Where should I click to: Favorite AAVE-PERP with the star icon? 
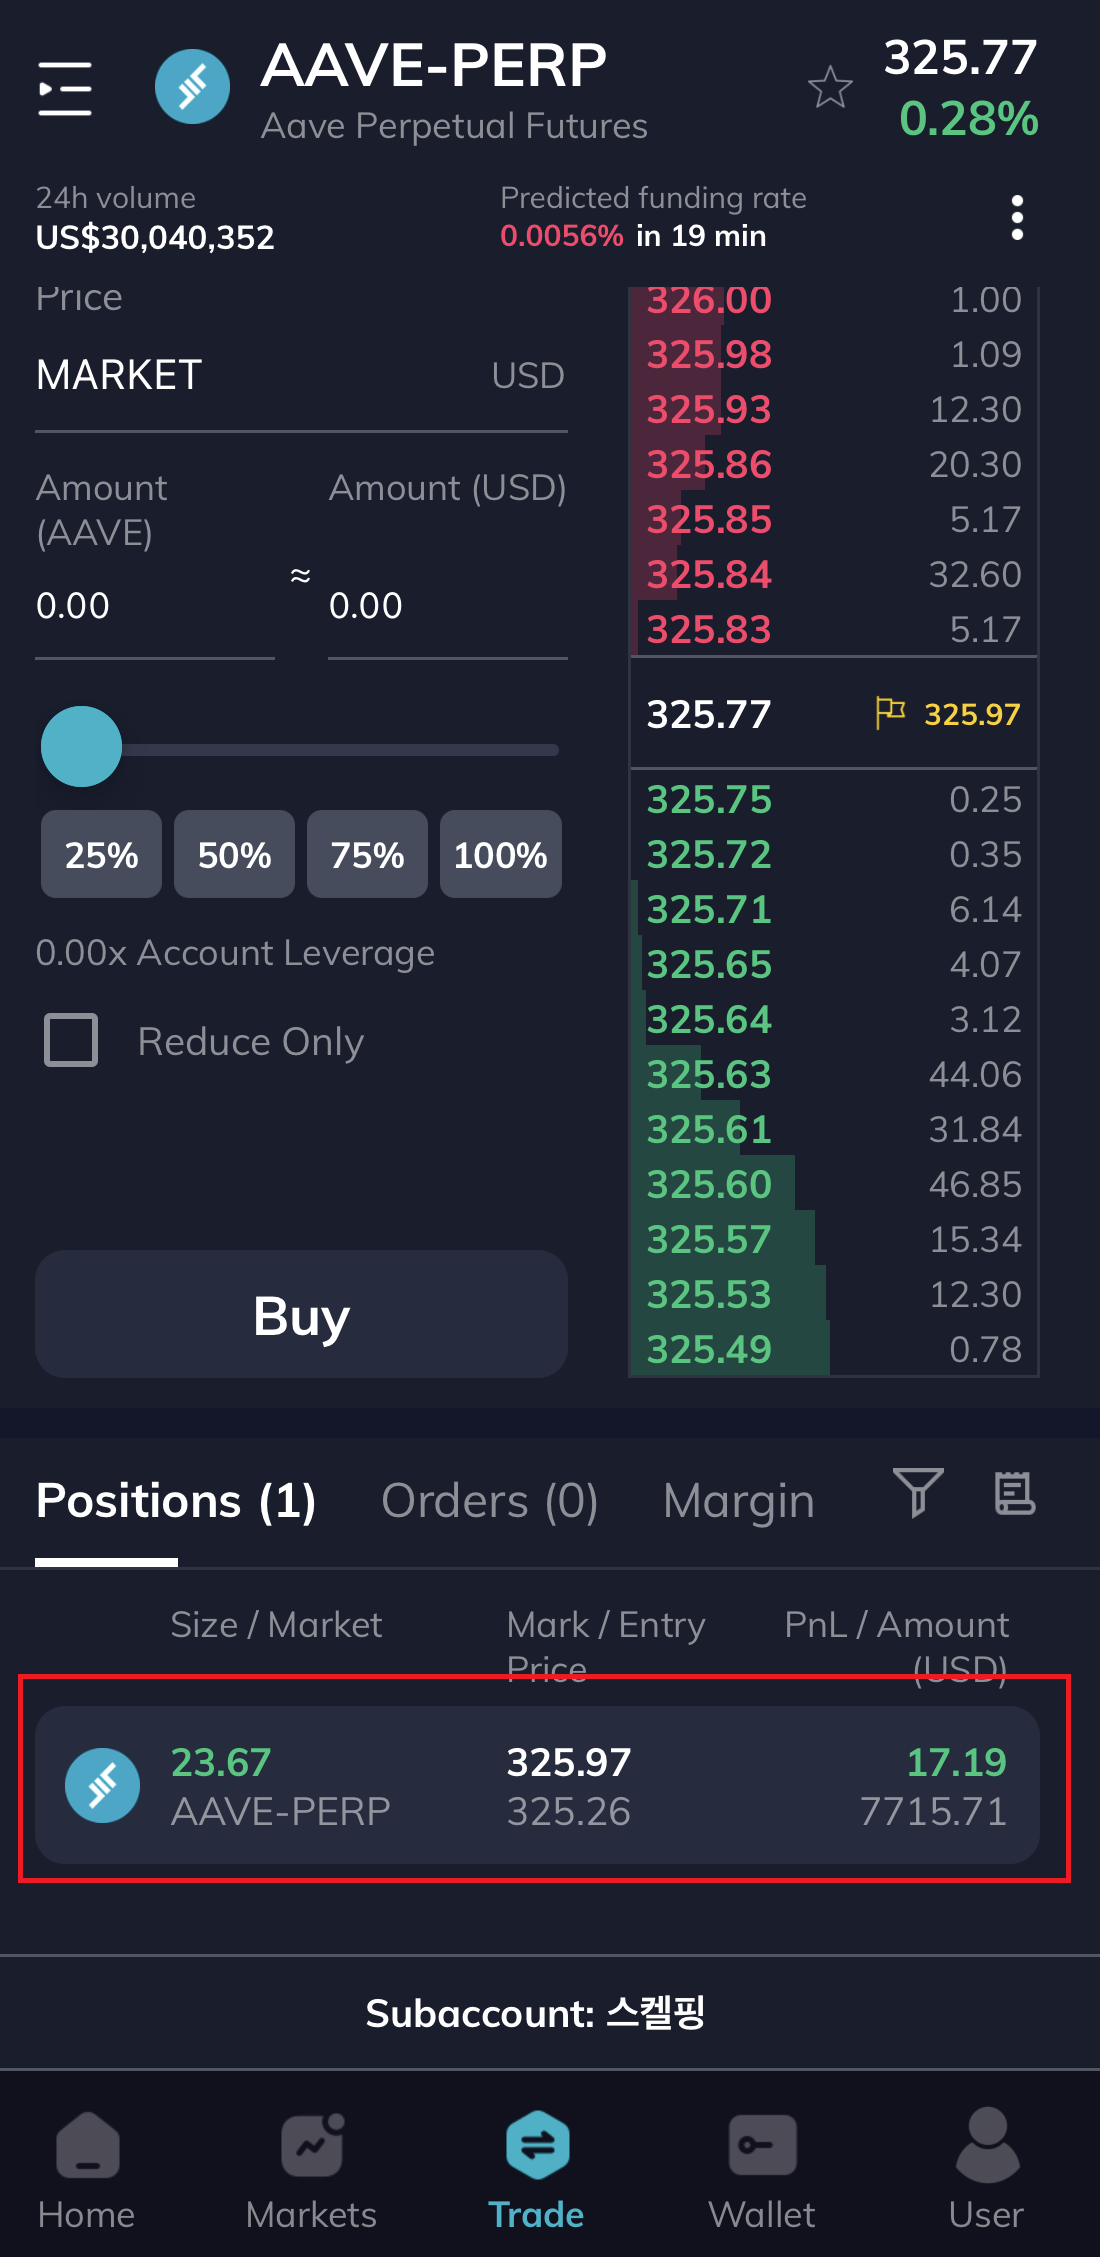pos(830,87)
